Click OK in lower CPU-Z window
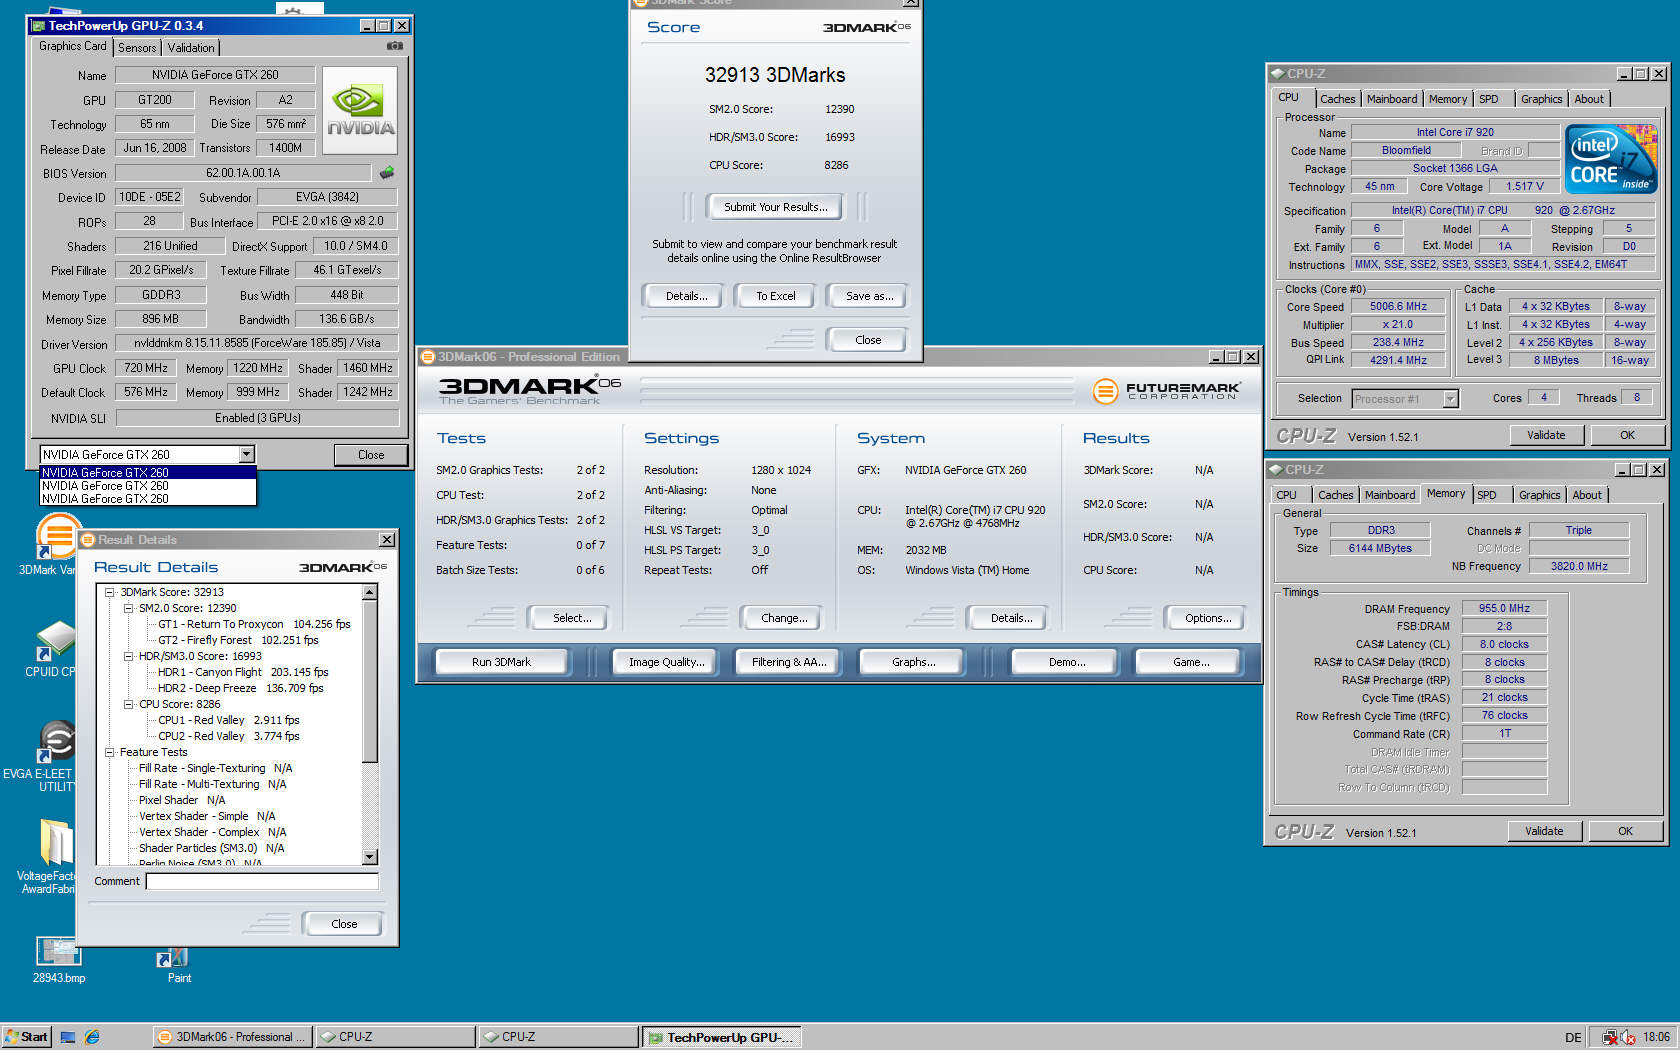Viewport: 1680px width, 1050px height. pyautogui.click(x=1625, y=831)
